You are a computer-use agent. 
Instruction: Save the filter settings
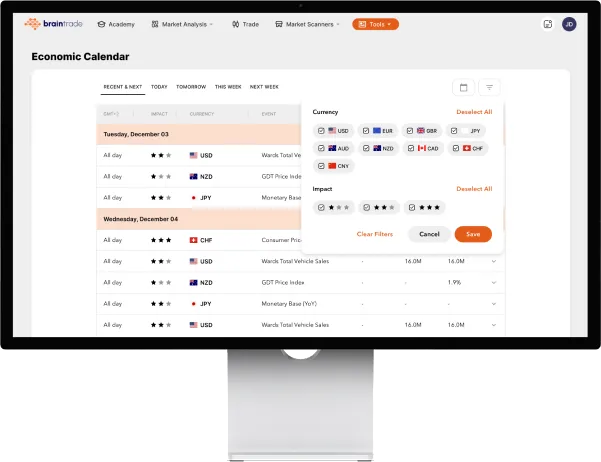click(x=472, y=234)
